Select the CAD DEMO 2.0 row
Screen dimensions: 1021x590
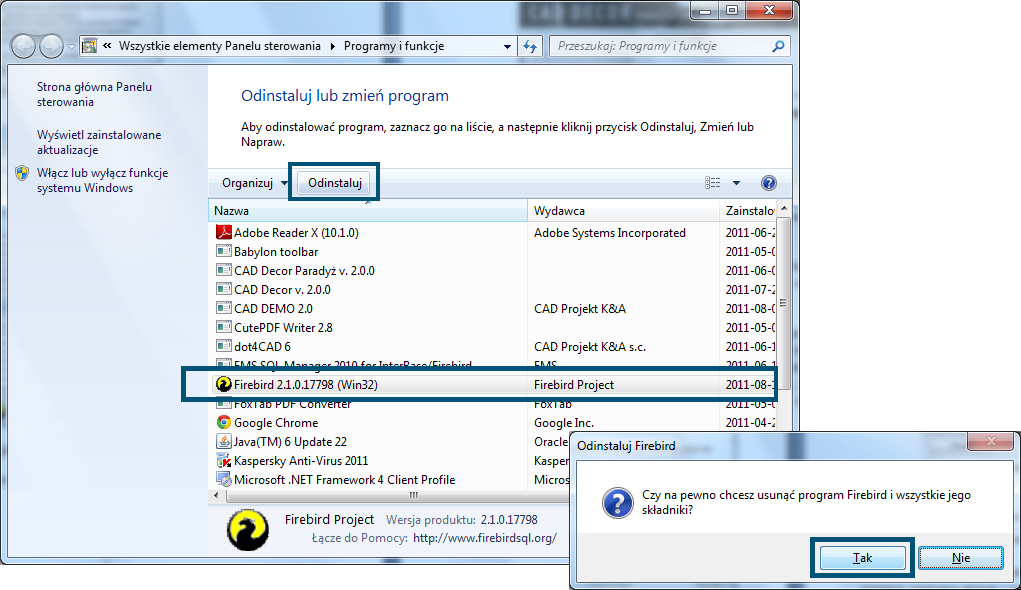tap(494, 308)
